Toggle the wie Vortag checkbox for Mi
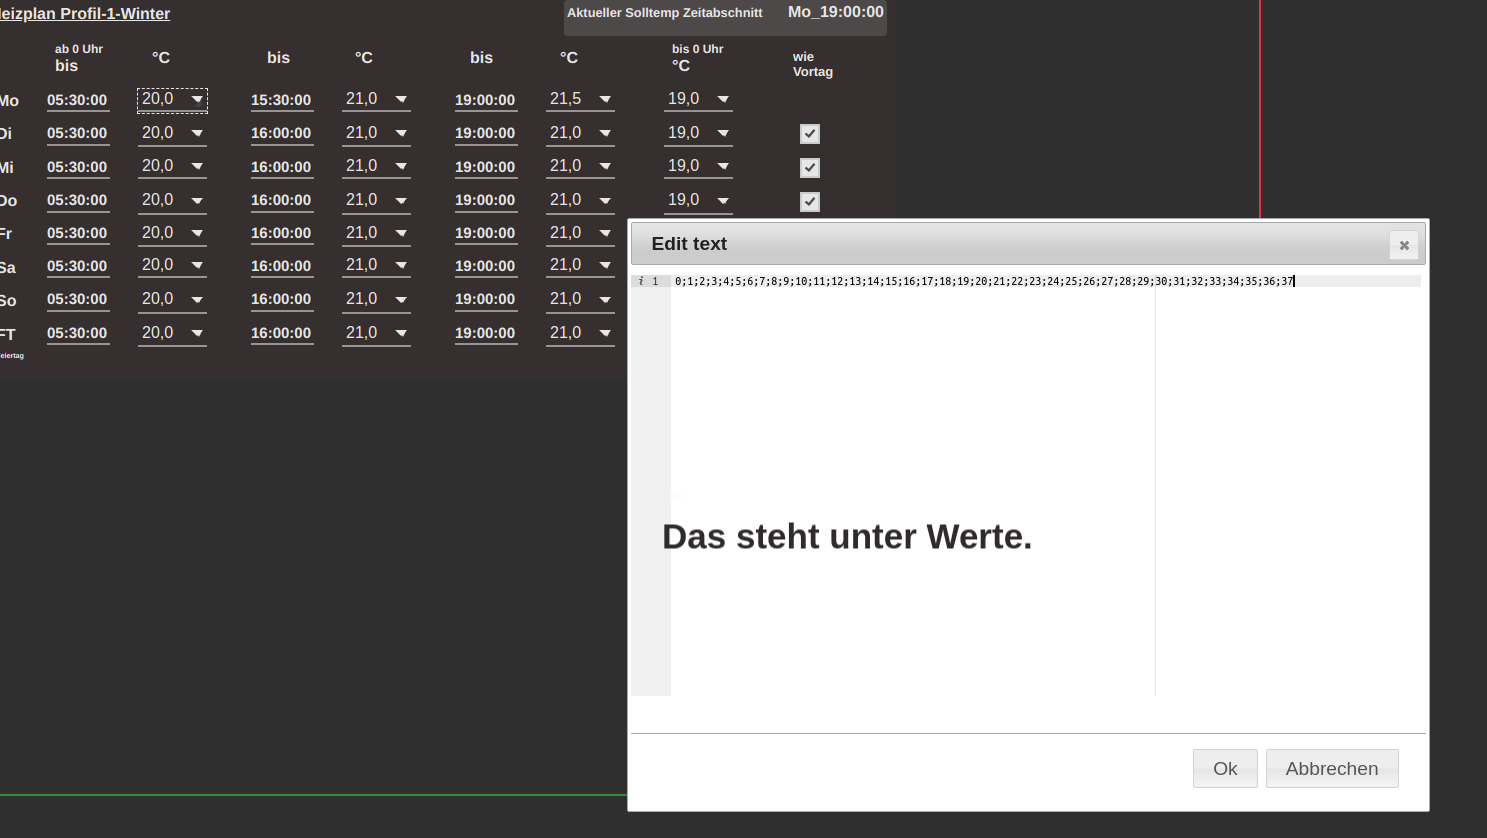This screenshot has height=838, width=1487. pyautogui.click(x=810, y=168)
